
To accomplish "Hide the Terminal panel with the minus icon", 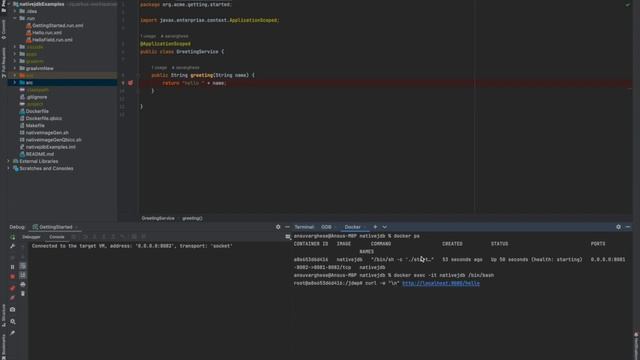I will [628, 227].
